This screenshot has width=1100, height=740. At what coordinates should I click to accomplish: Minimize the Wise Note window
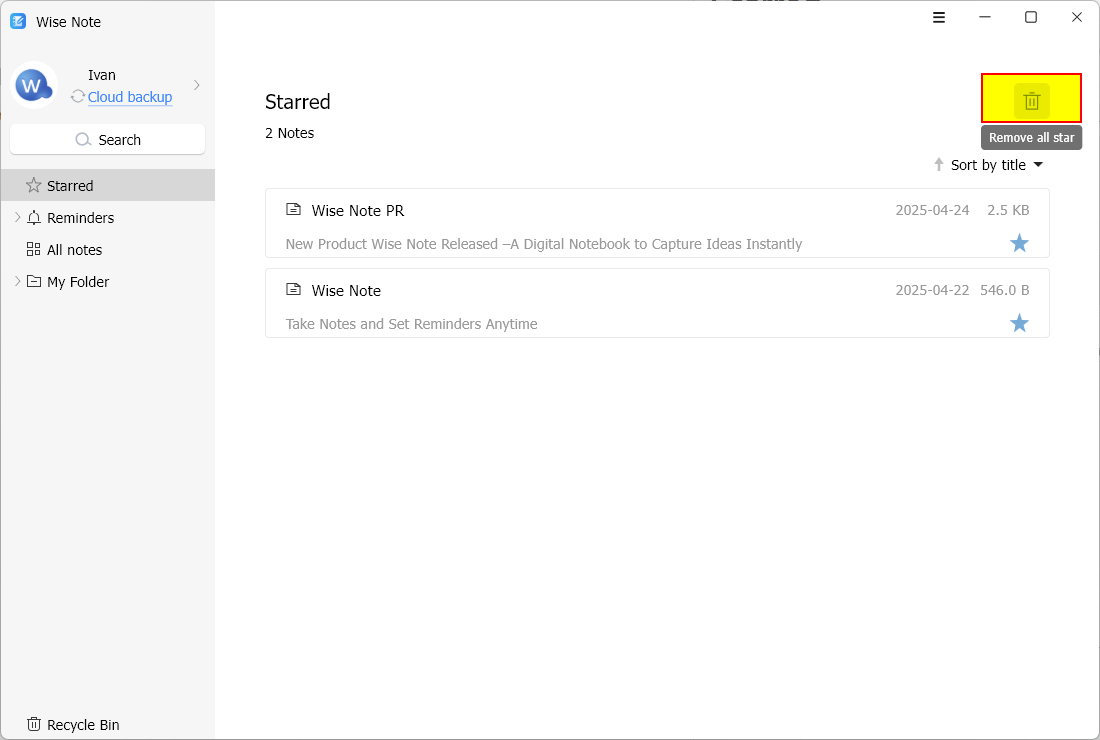pos(985,17)
